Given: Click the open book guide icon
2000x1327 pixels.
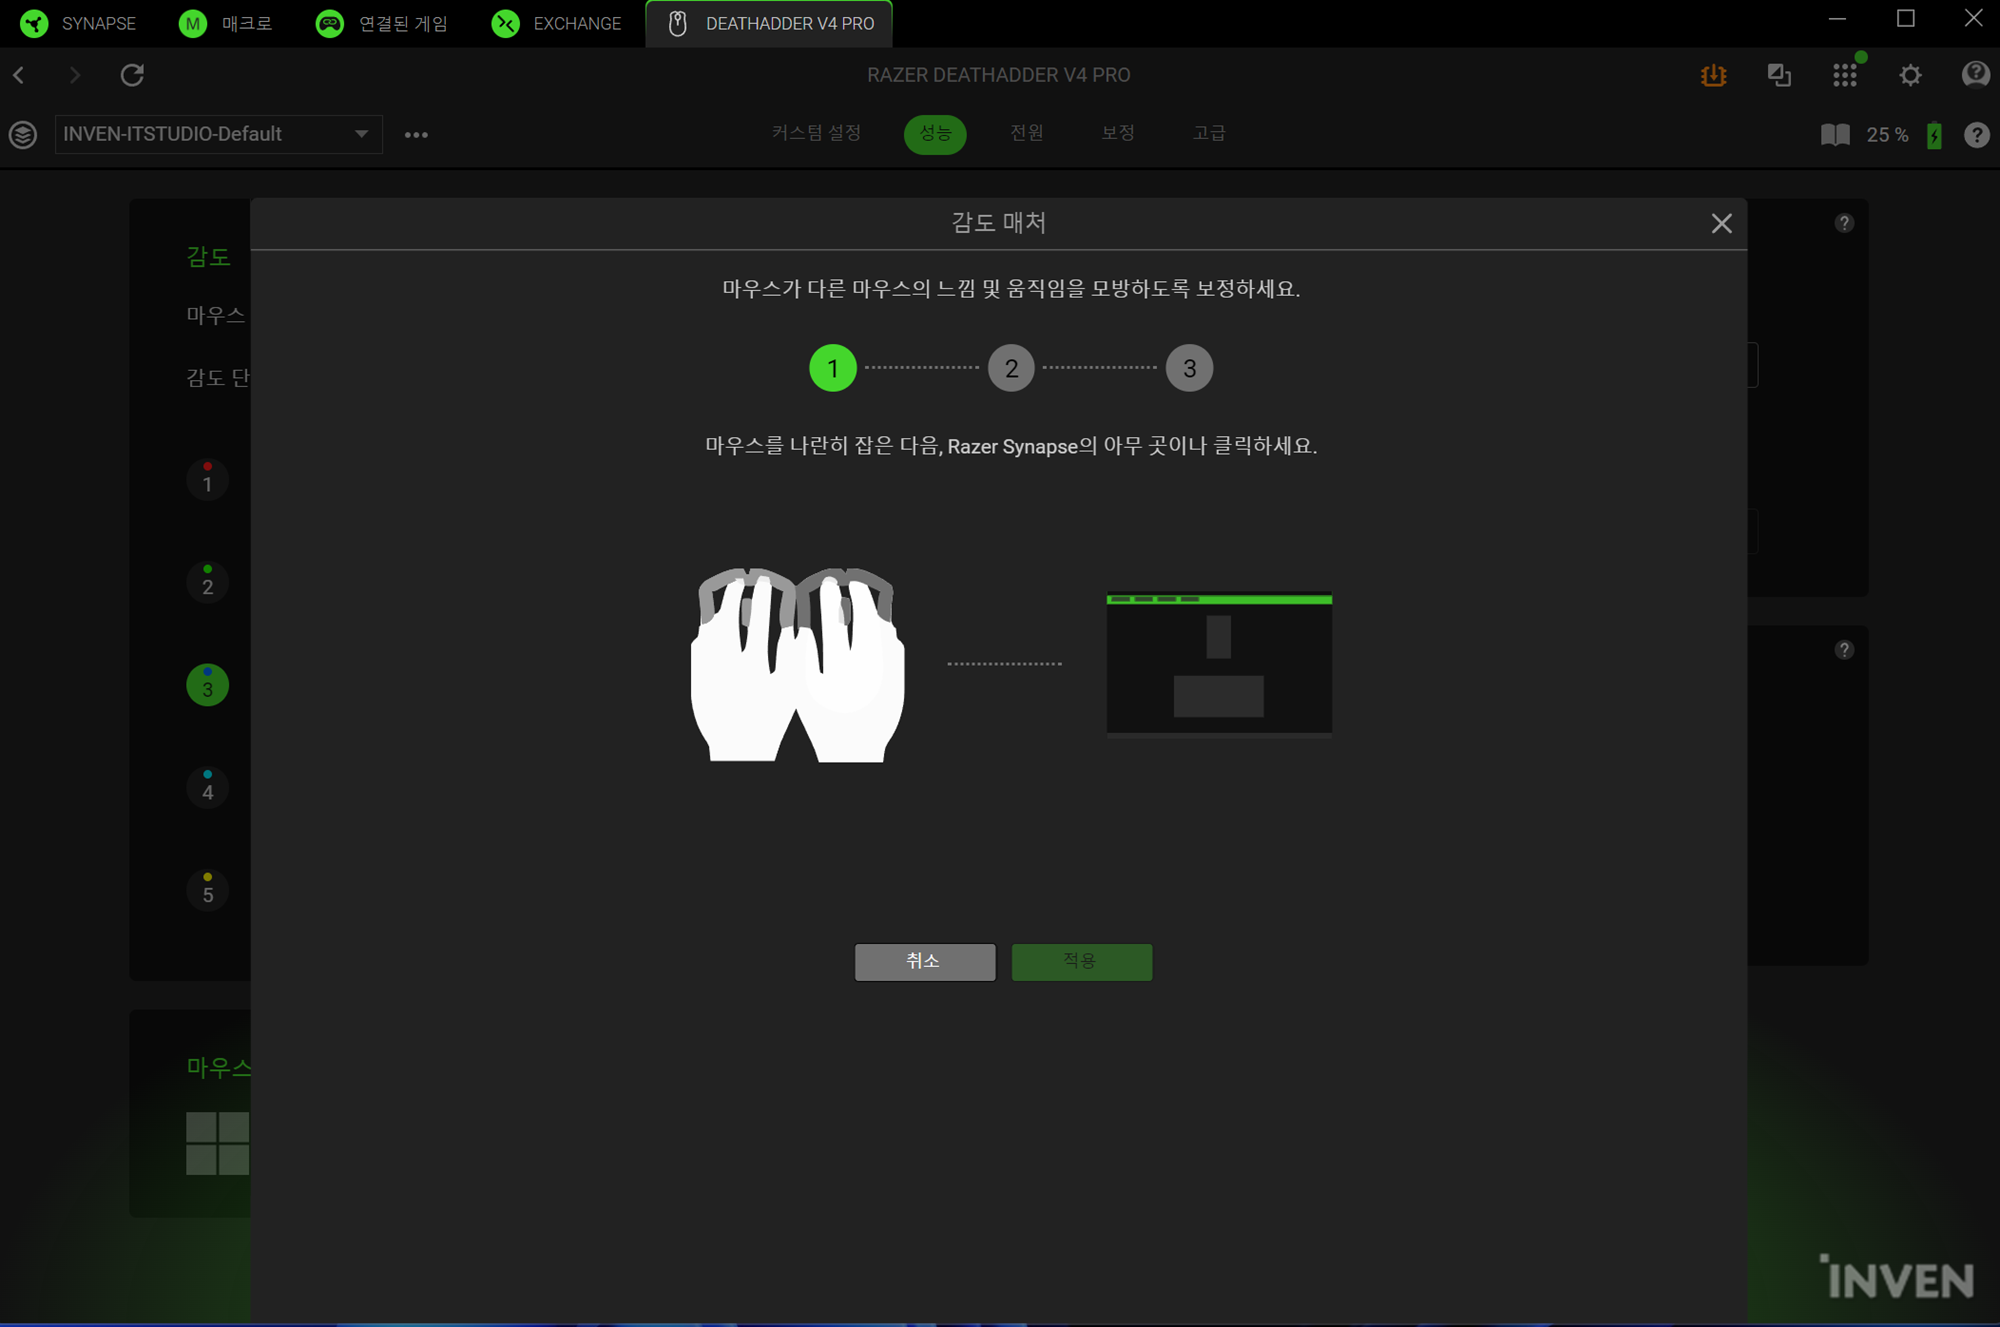Looking at the screenshot, I should 1835,135.
